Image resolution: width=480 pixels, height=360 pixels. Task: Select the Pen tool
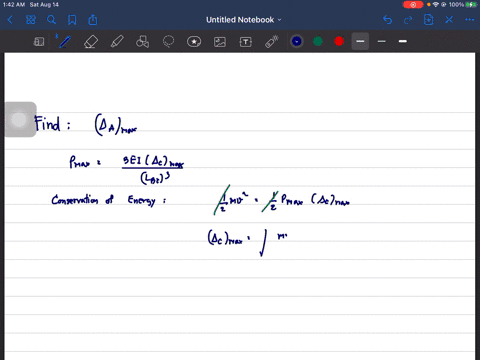click(65, 42)
